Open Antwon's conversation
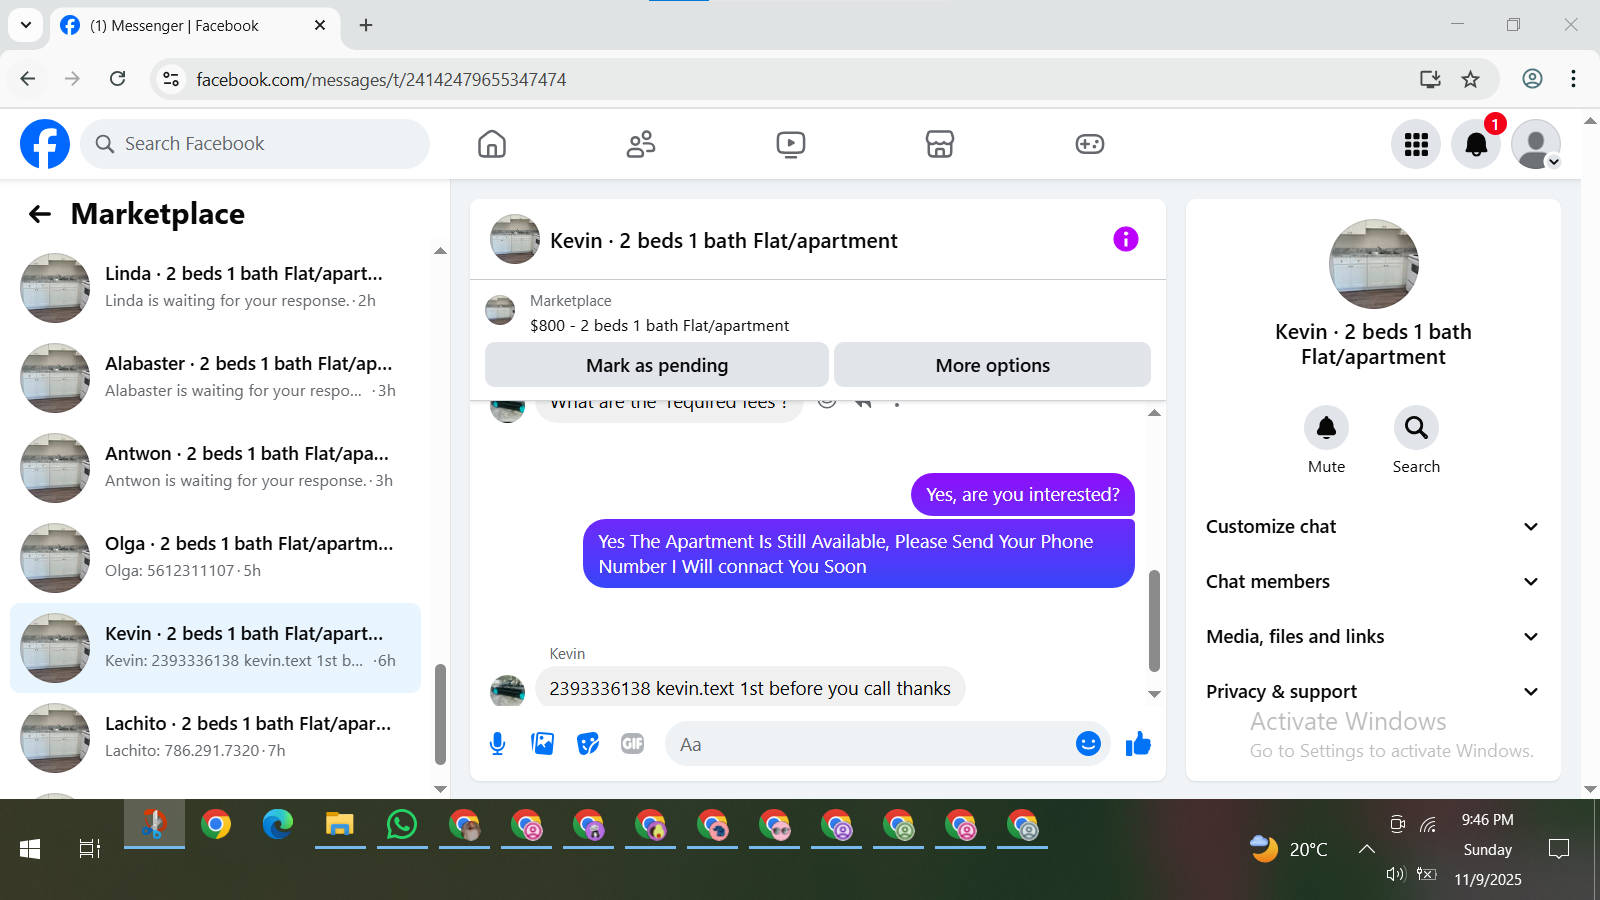 (215, 468)
